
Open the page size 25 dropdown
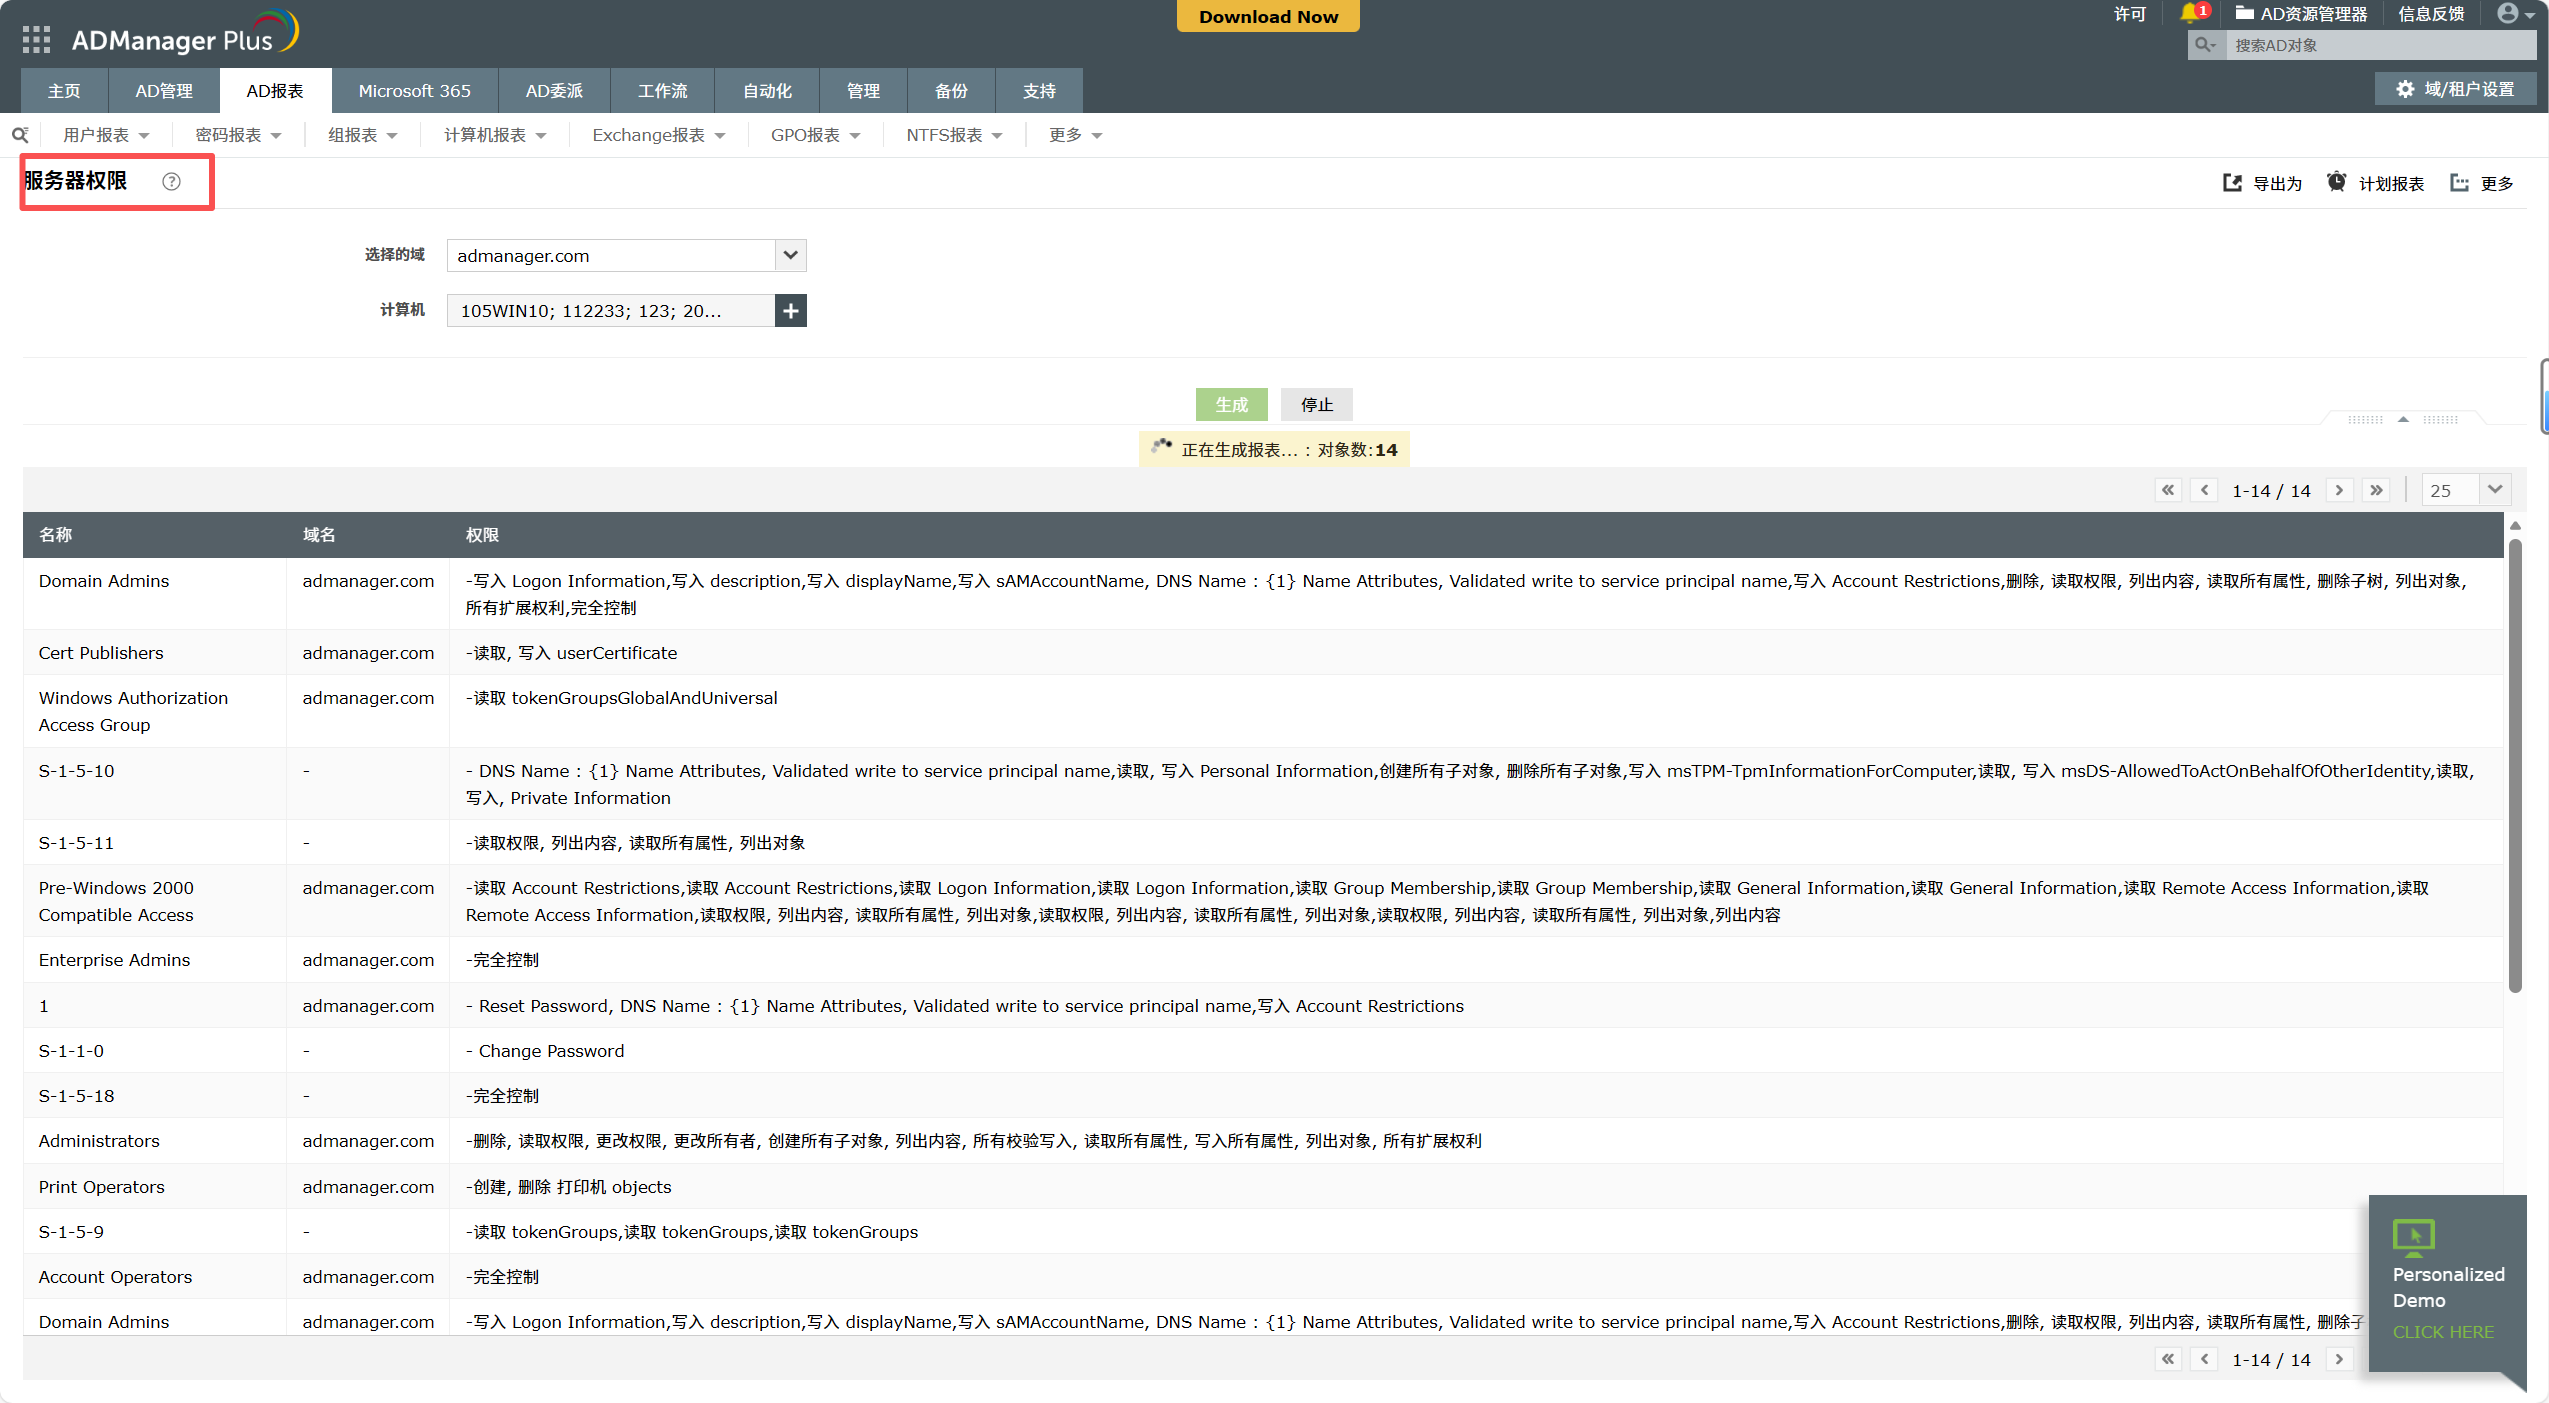click(x=2494, y=490)
